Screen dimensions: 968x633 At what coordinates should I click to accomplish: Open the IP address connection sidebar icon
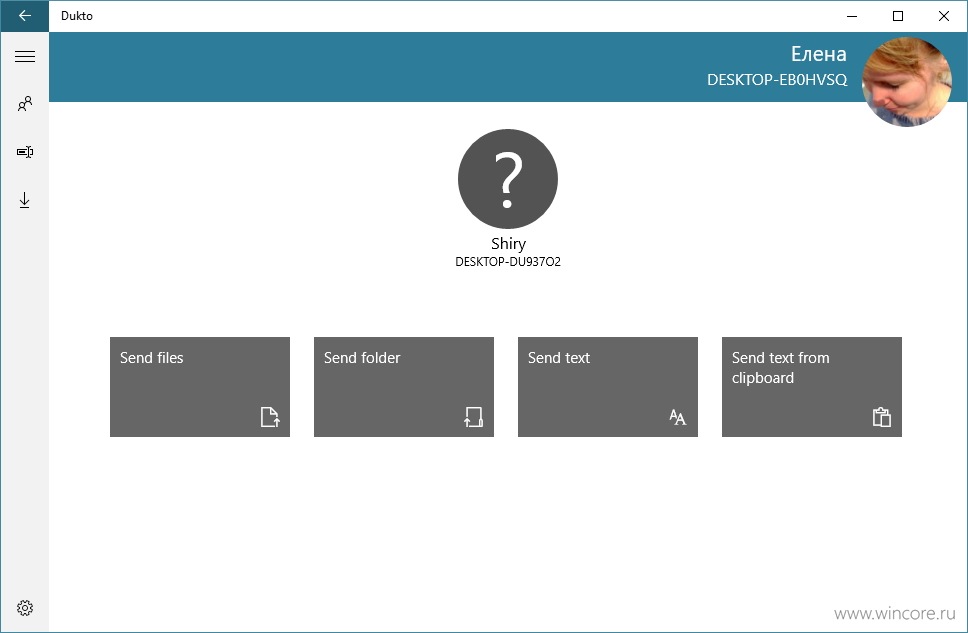pos(25,152)
